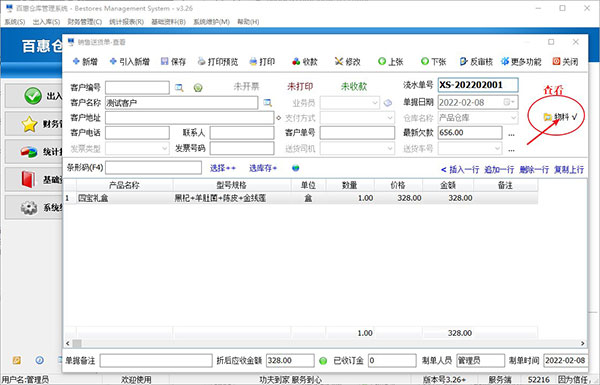Click the 保存 save toolbar icon

[x=165, y=61]
